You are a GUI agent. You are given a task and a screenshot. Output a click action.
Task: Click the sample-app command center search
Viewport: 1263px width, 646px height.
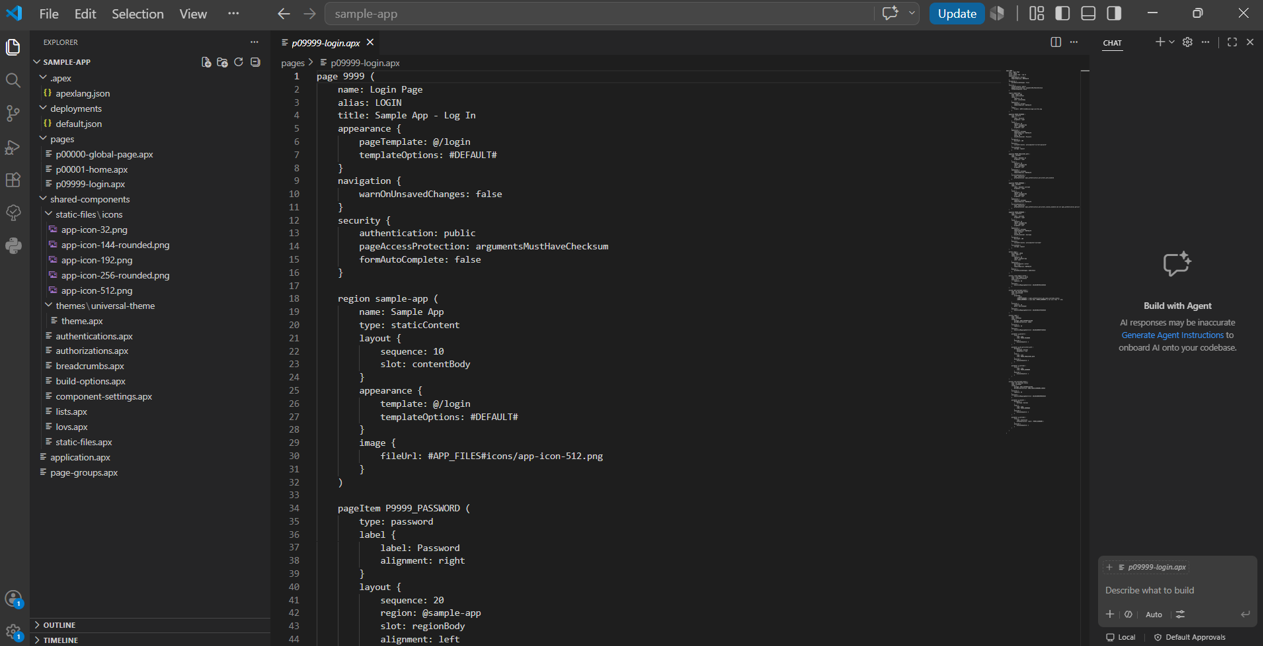pos(599,14)
